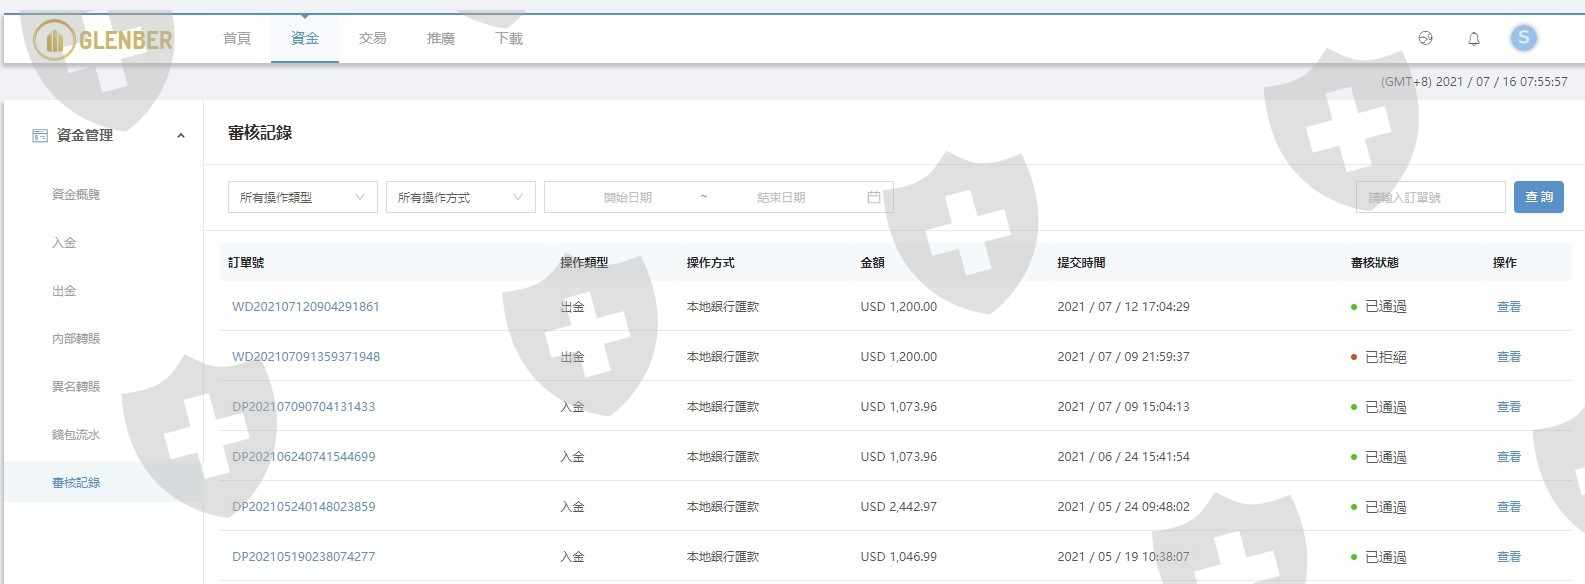
Task: Switch to the 首頁 tab
Action: (237, 39)
